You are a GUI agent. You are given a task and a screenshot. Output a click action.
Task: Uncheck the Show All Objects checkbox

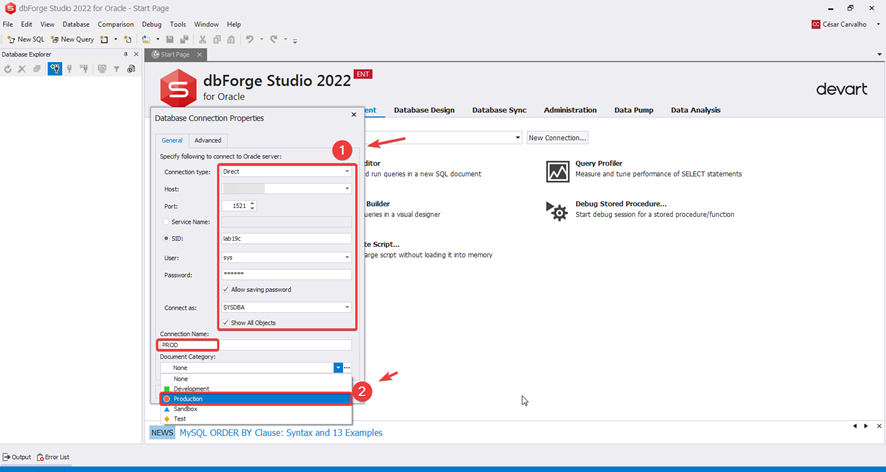pos(226,322)
